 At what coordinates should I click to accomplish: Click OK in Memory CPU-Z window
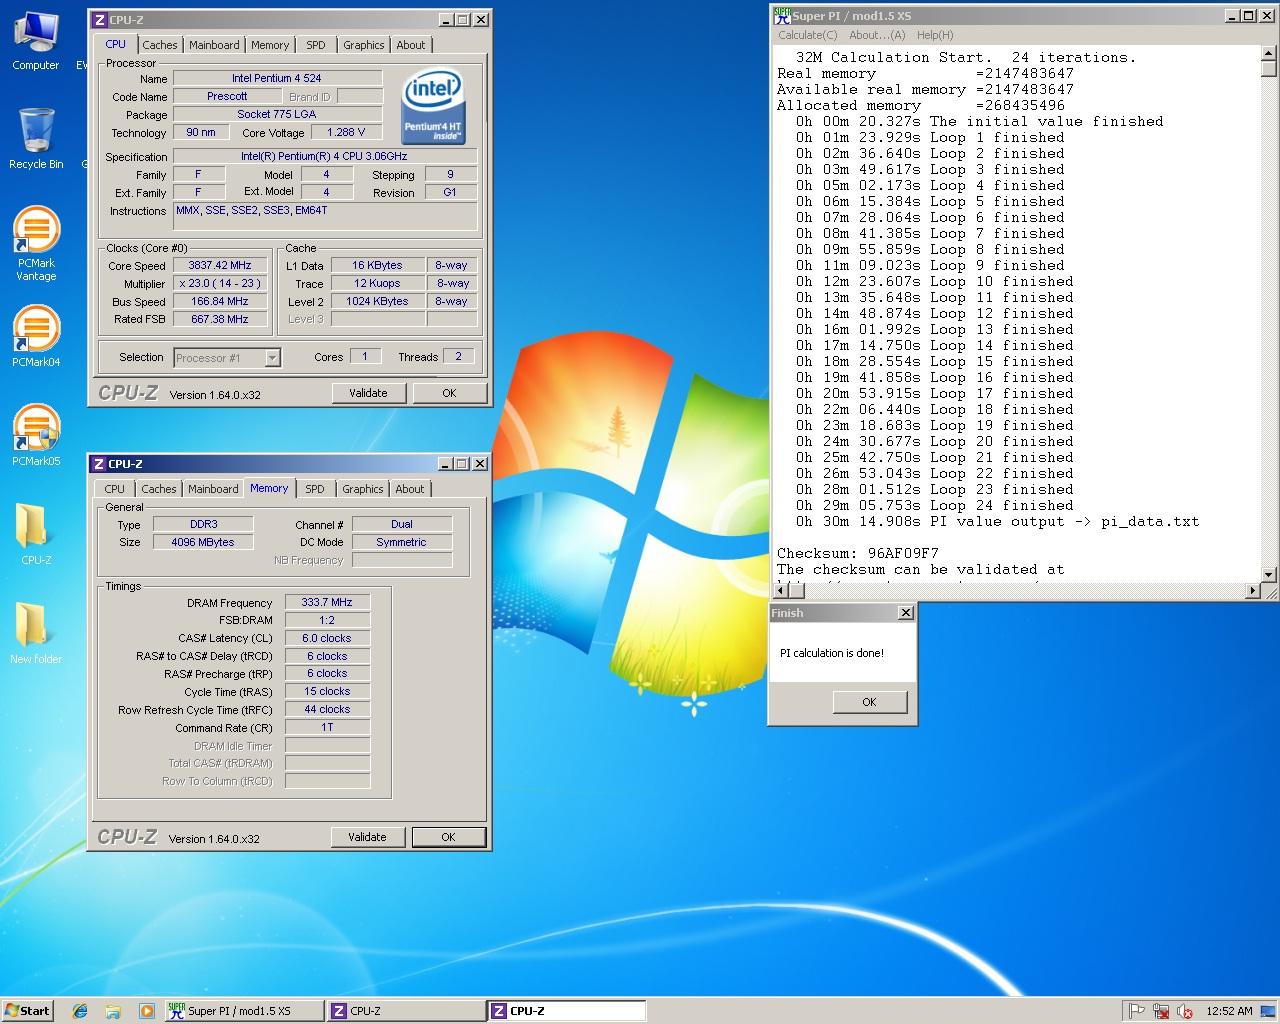coord(448,837)
